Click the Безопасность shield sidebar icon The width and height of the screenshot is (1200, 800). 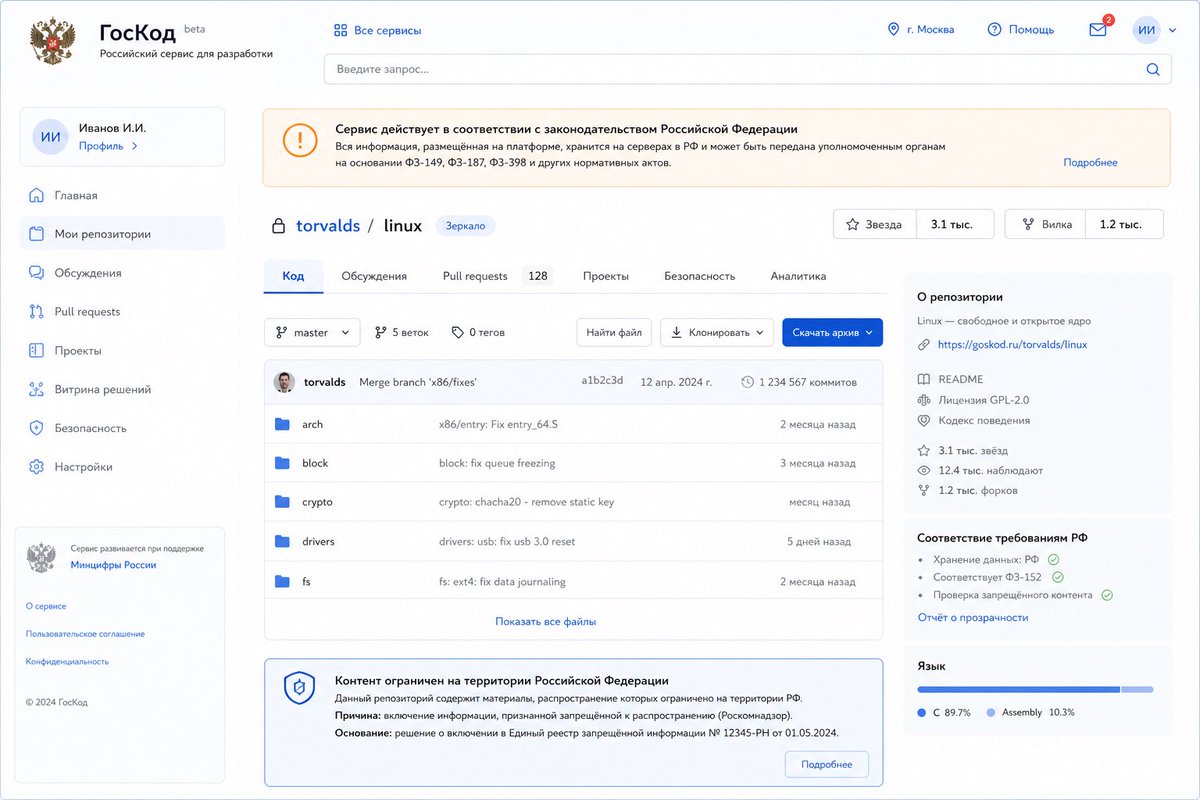pos(37,428)
